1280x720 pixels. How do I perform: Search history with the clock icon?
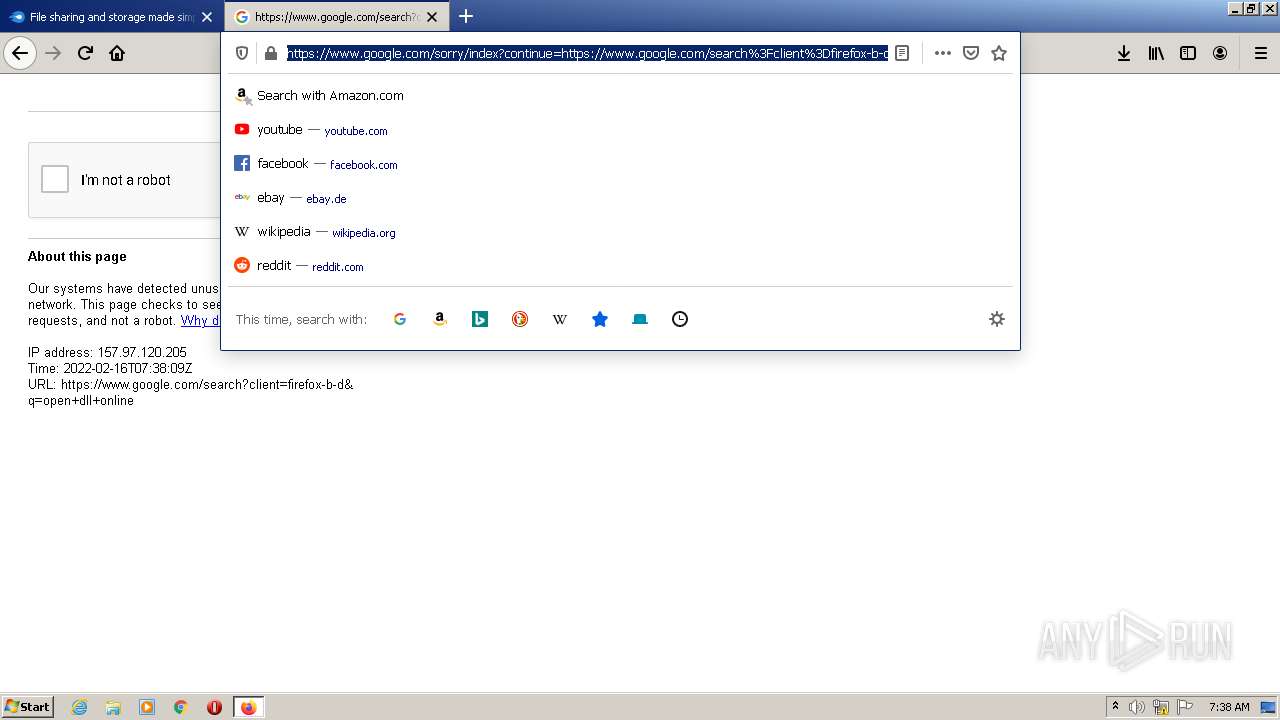pyautogui.click(x=680, y=319)
